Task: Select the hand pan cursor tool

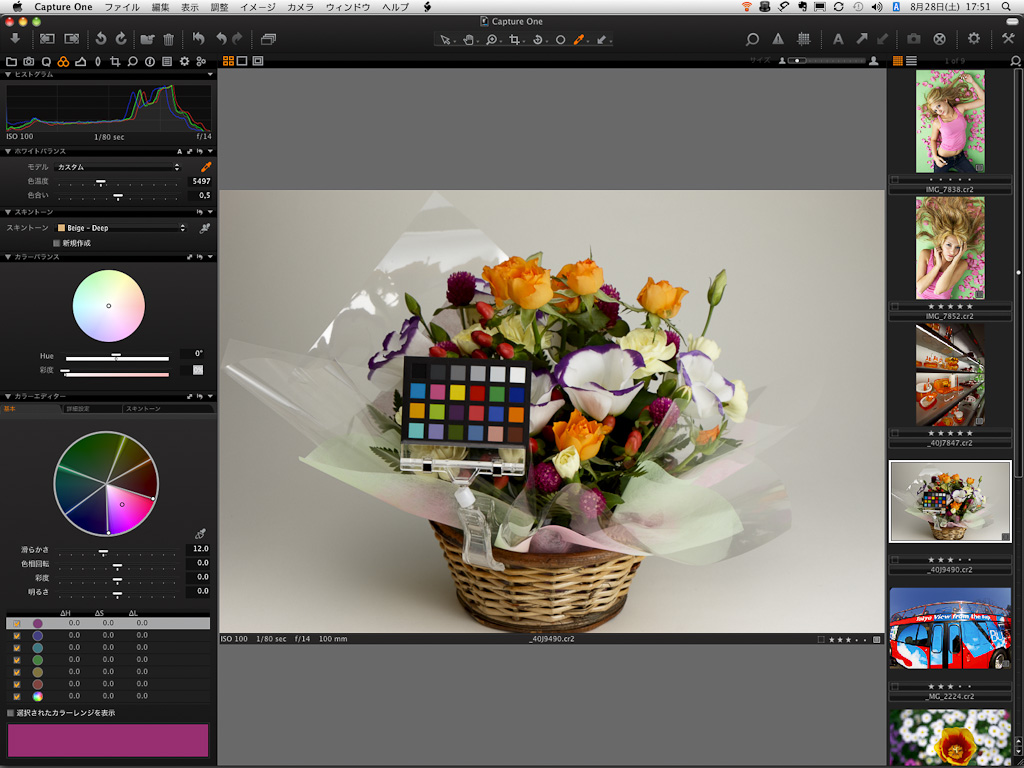Action: point(469,40)
